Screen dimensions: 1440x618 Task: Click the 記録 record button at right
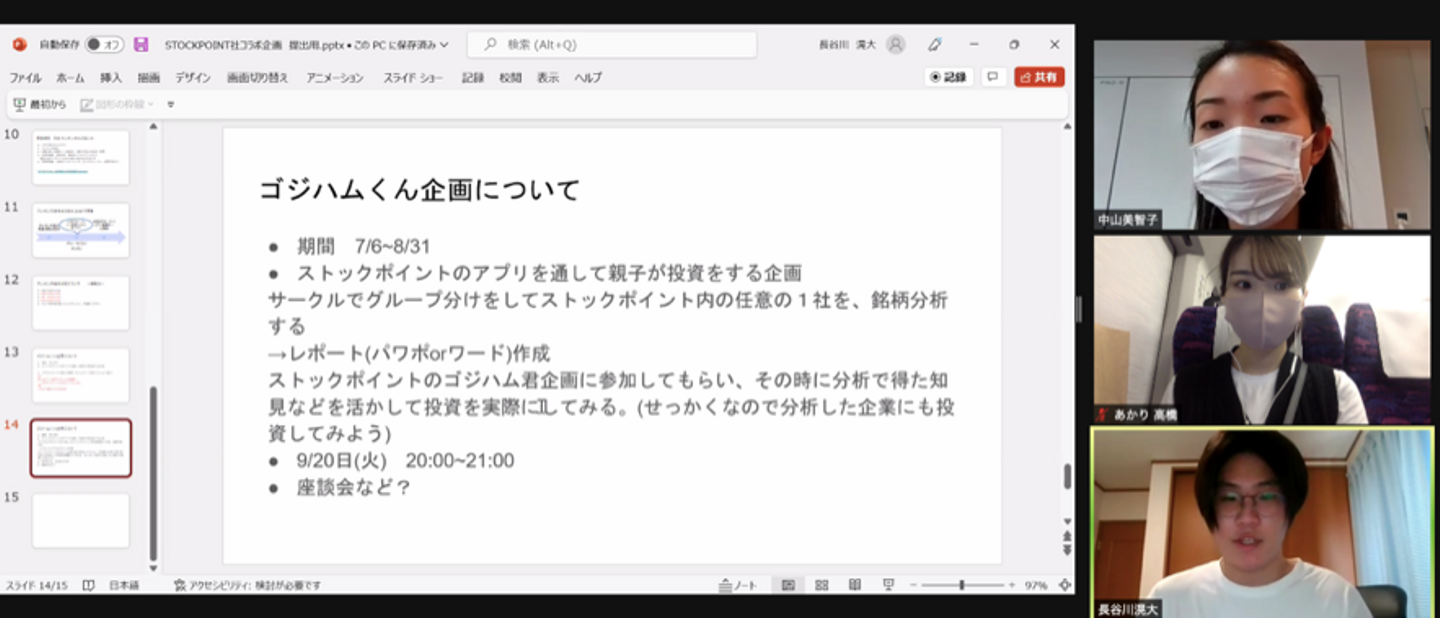[x=949, y=77]
